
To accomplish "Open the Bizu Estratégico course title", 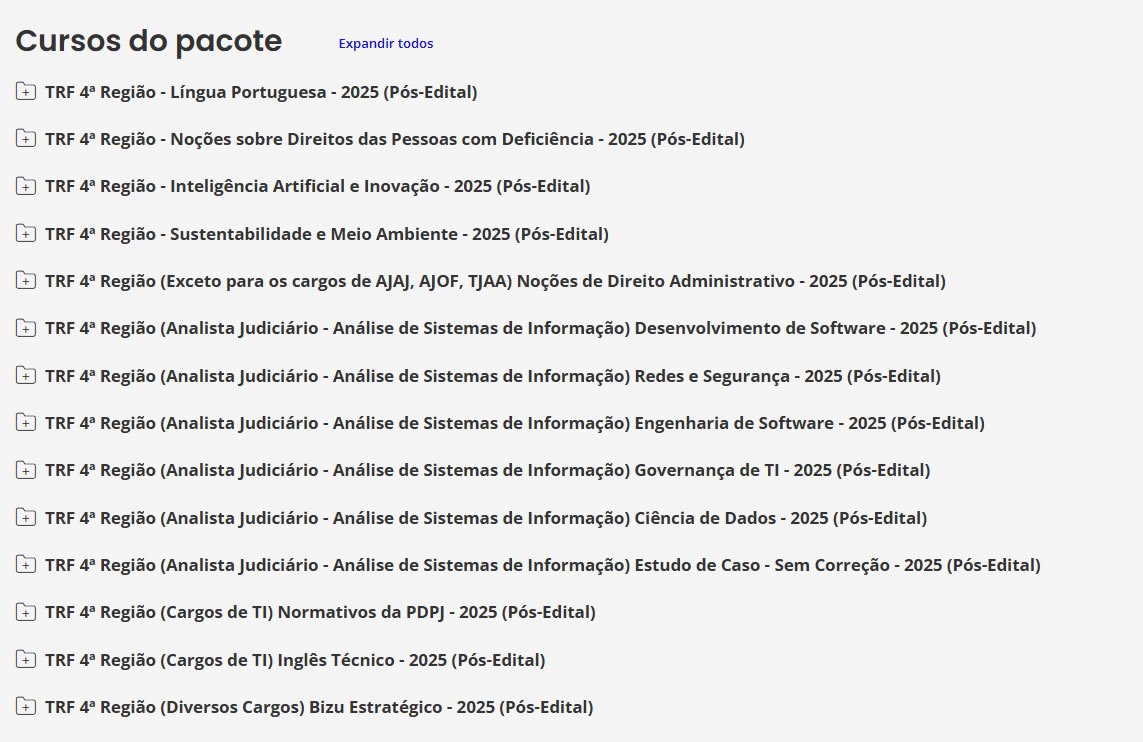I will coord(319,707).
